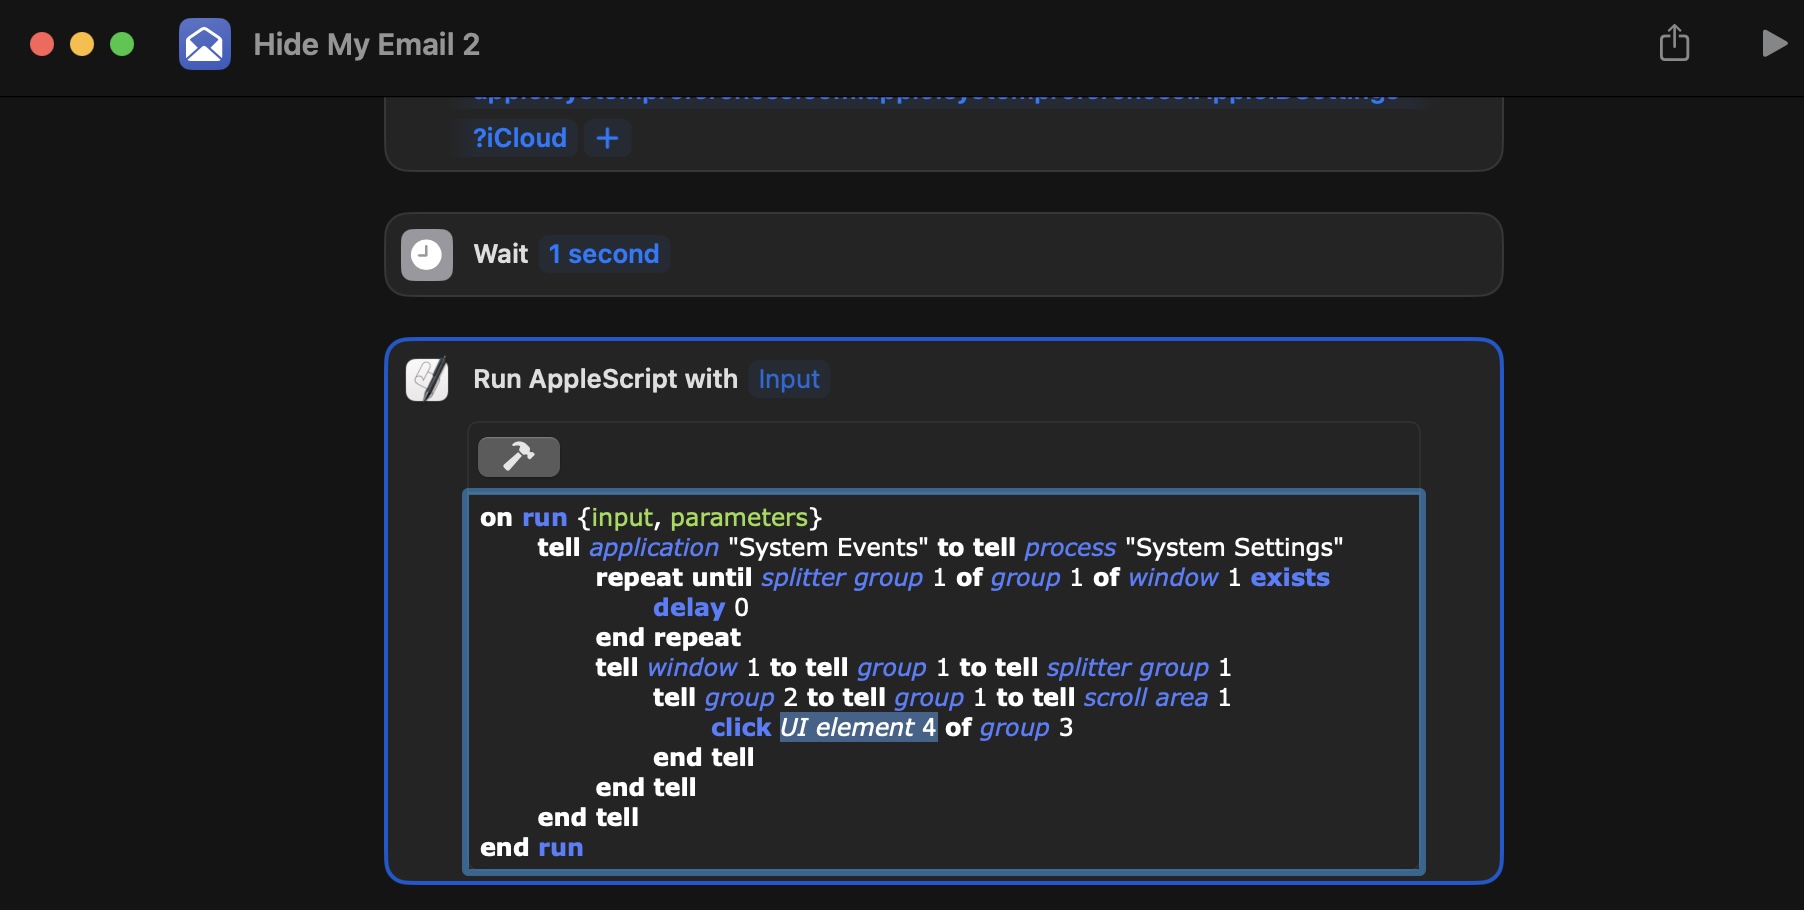Screen dimensions: 1804x910
Task: Open the Share menu in the title bar
Action: [x=1674, y=43]
